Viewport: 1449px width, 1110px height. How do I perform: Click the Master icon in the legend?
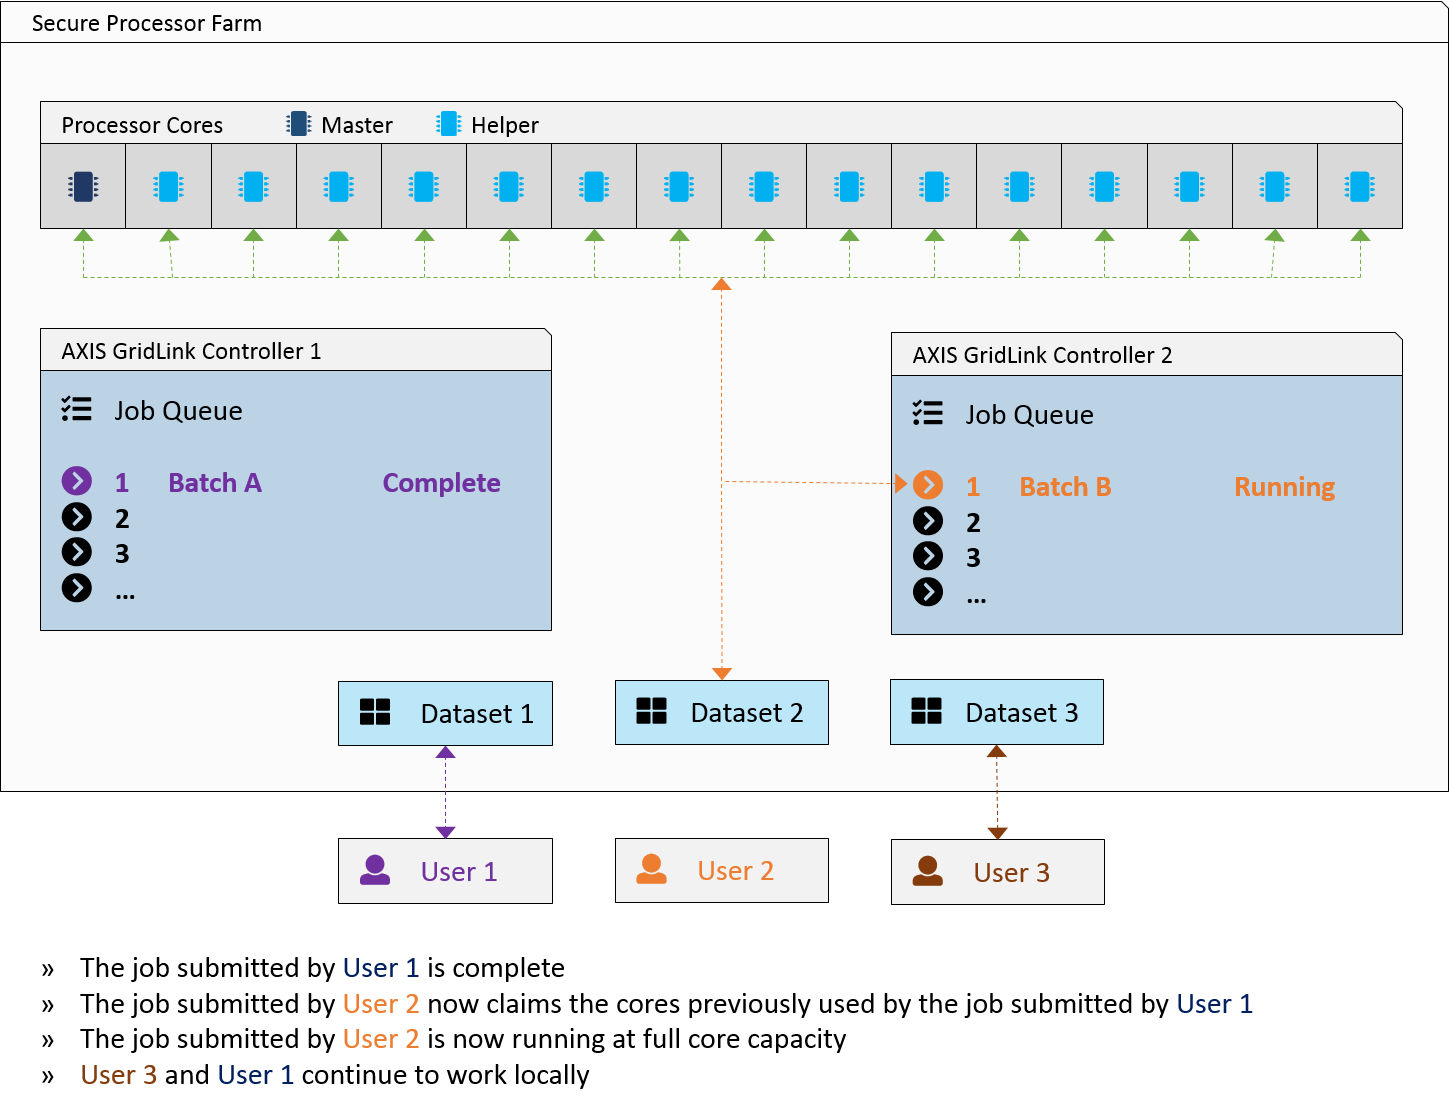298,124
